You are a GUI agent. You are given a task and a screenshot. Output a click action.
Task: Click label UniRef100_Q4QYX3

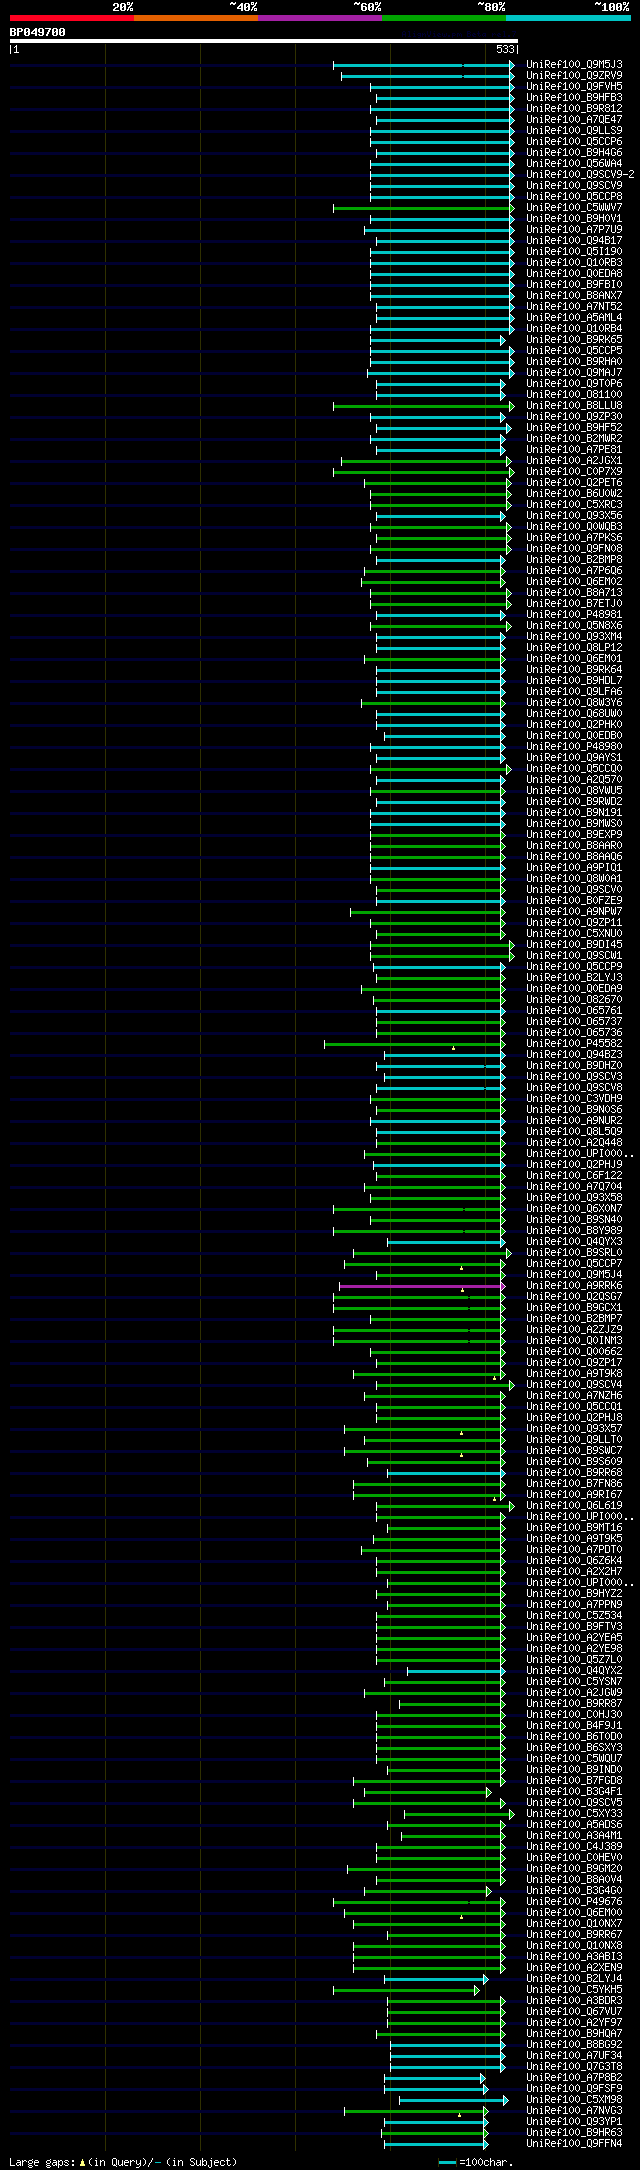pos(574,1241)
